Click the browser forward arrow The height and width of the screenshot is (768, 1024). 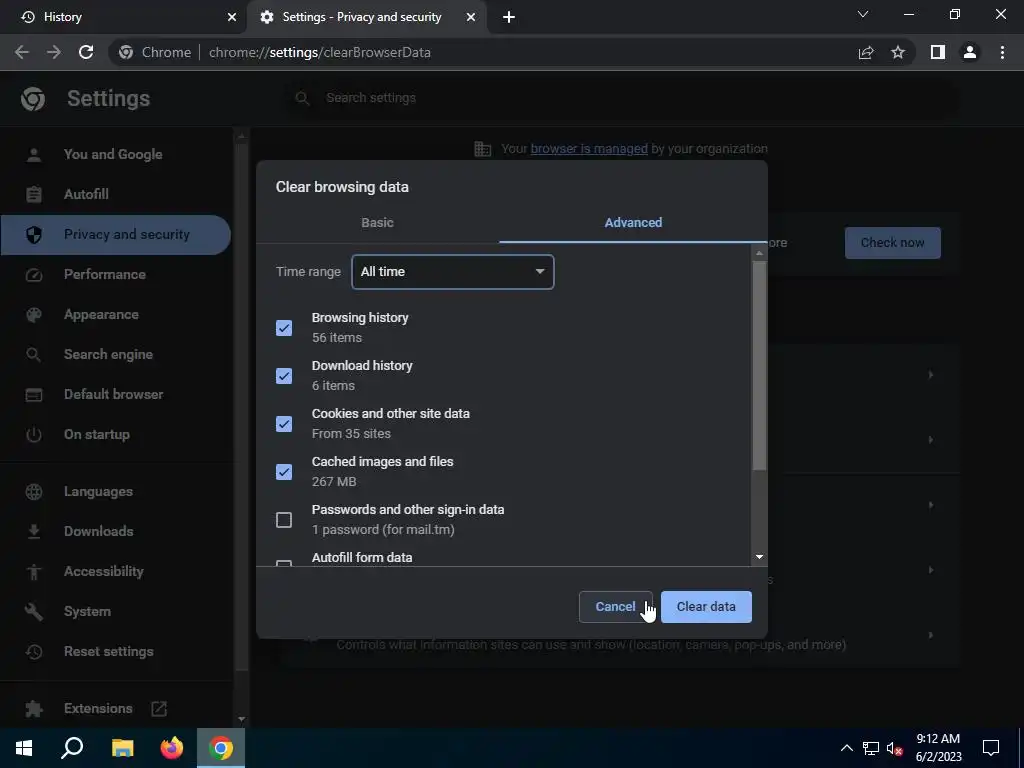[54, 52]
